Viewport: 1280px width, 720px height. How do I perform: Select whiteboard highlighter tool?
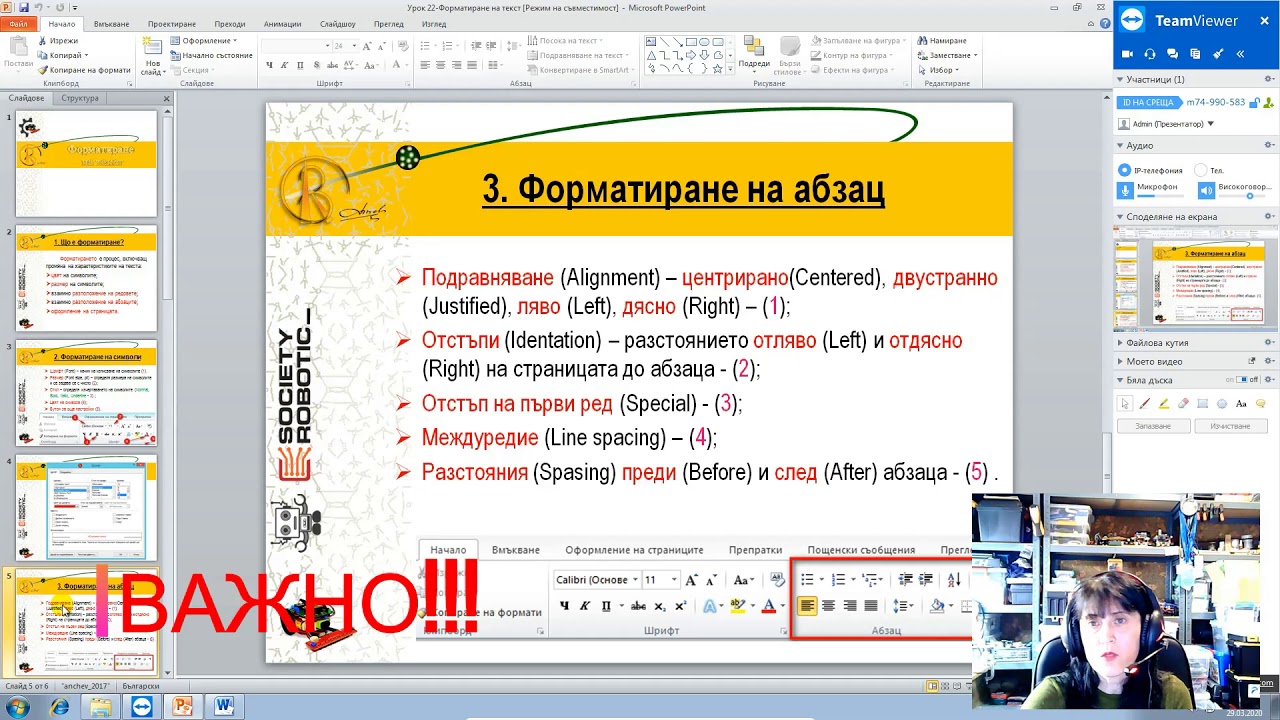click(x=1164, y=404)
